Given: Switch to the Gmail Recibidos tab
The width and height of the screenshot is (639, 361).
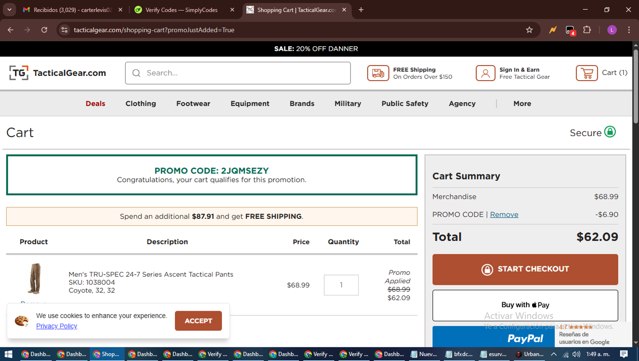Looking at the screenshot, I should (73, 10).
